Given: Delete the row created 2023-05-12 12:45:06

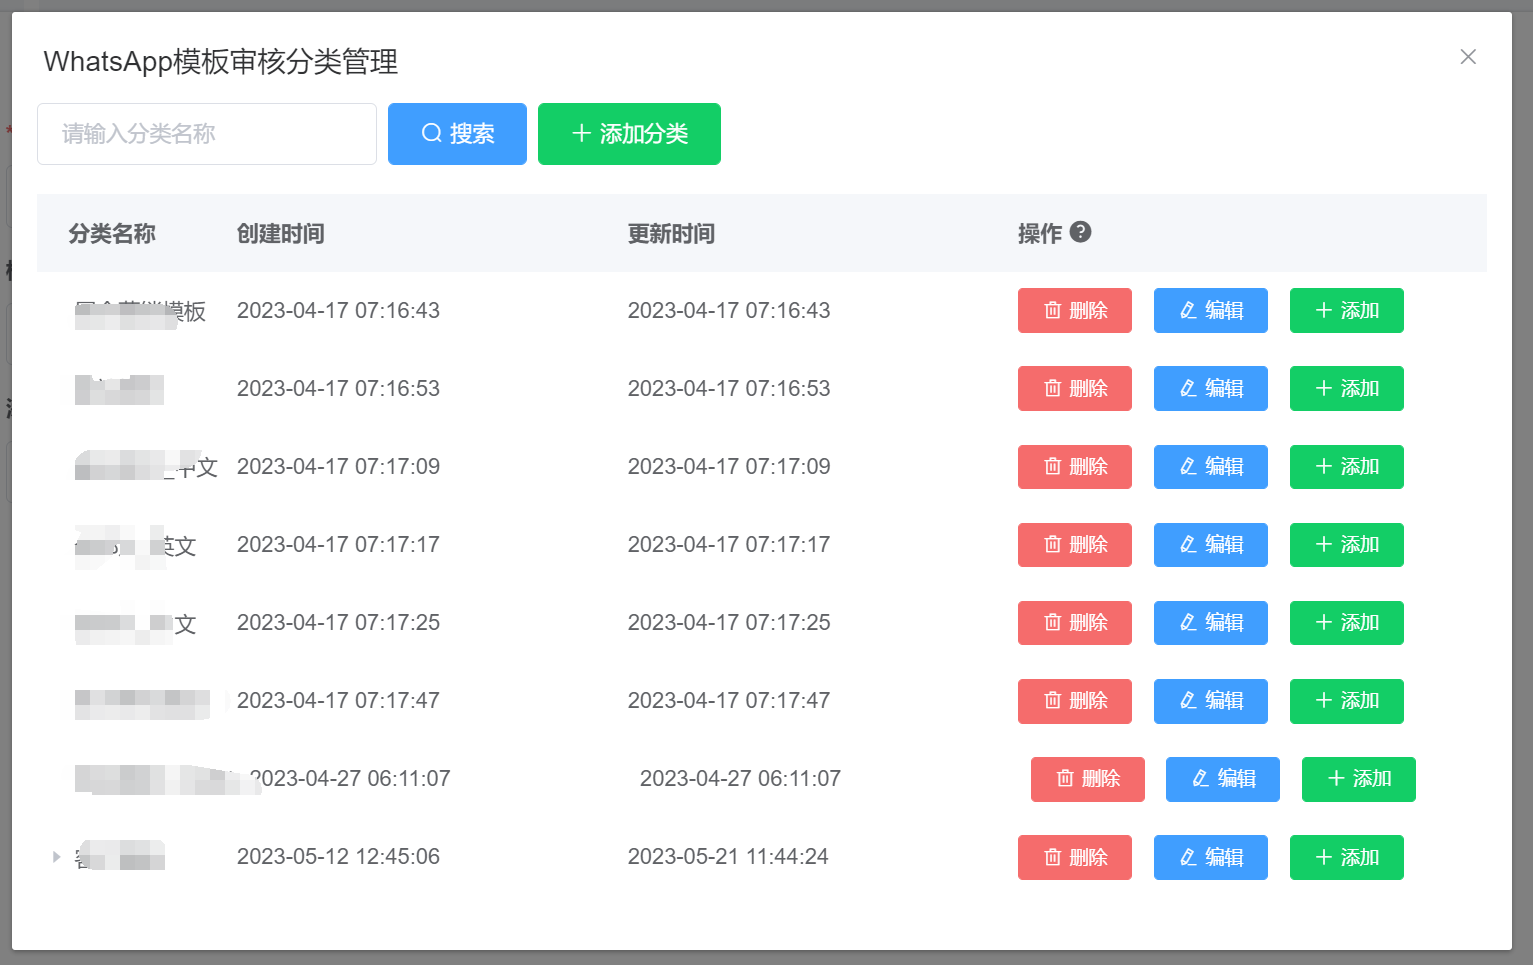Looking at the screenshot, I should click(x=1075, y=857).
